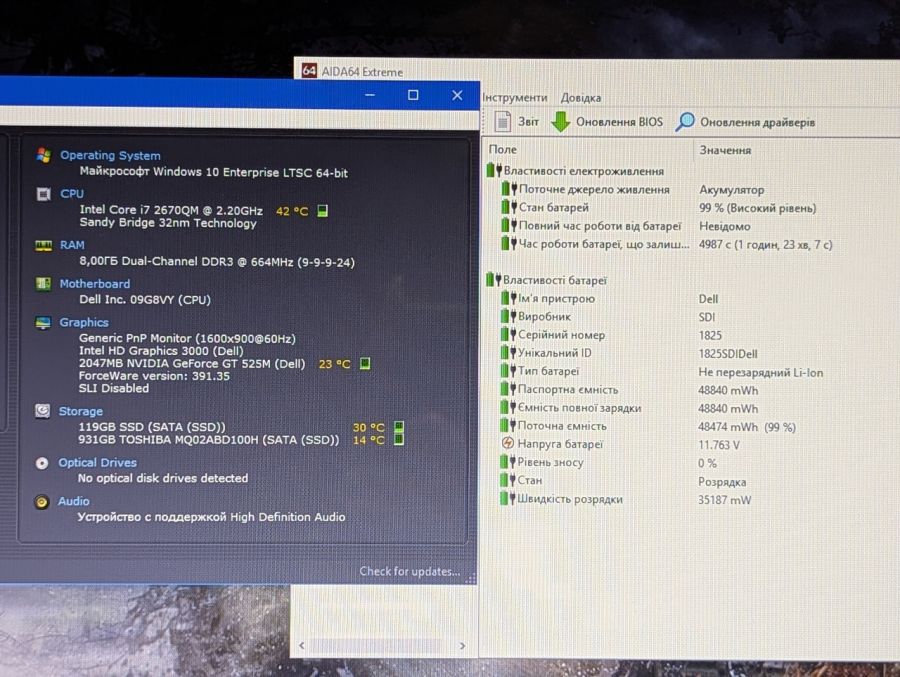Click the Windows flag Operating System icon
900x677 pixels.
44,155
